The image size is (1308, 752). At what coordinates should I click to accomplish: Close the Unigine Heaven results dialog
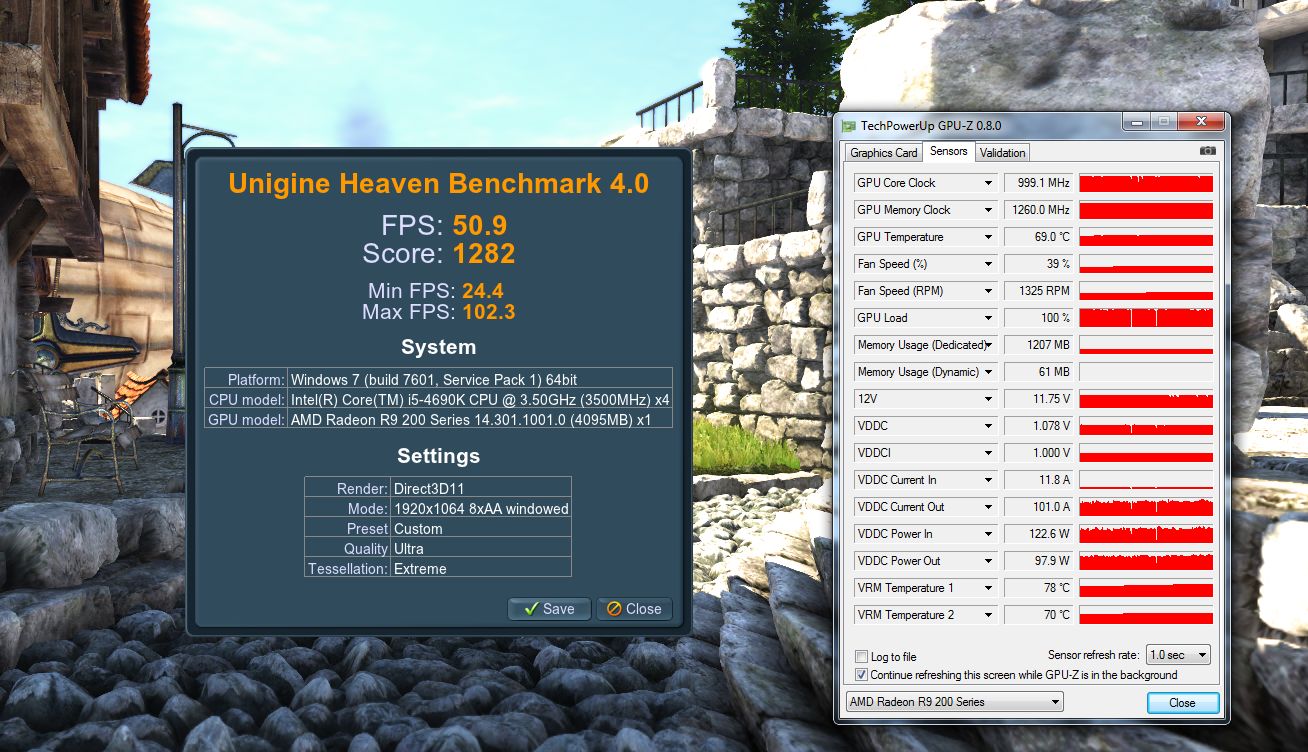634,609
